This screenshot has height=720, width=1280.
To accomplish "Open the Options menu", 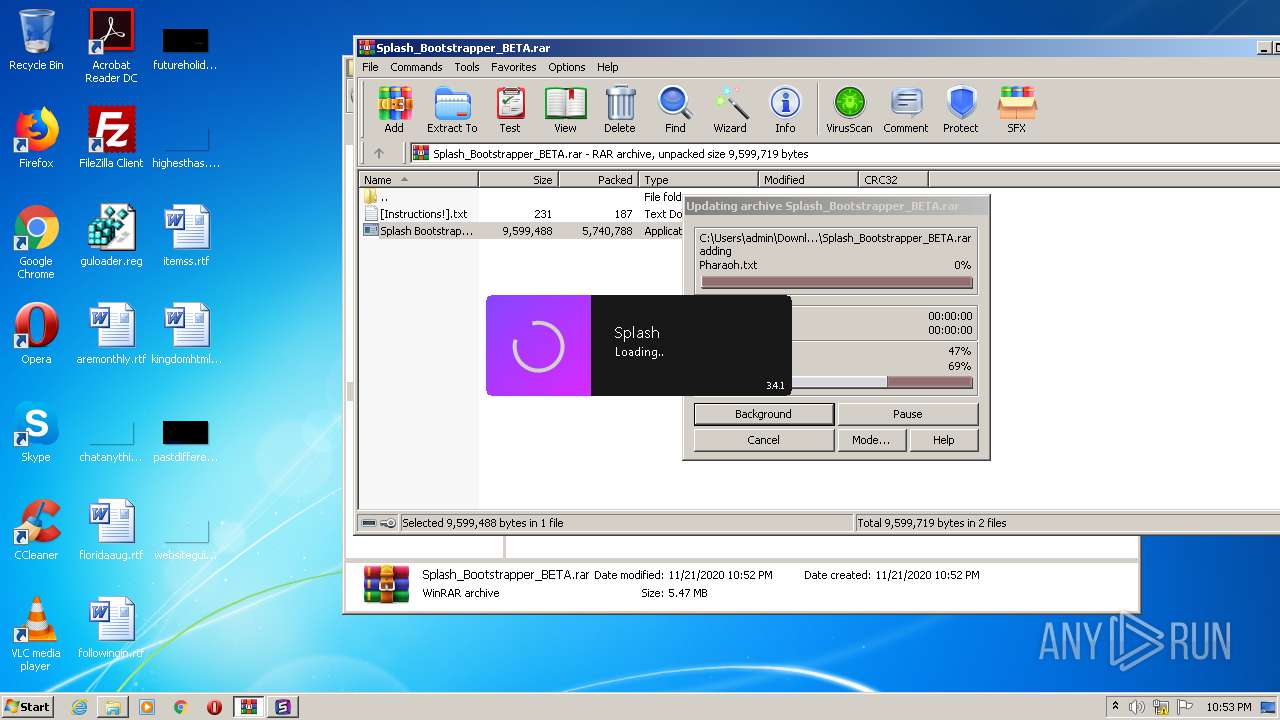I will coord(566,67).
